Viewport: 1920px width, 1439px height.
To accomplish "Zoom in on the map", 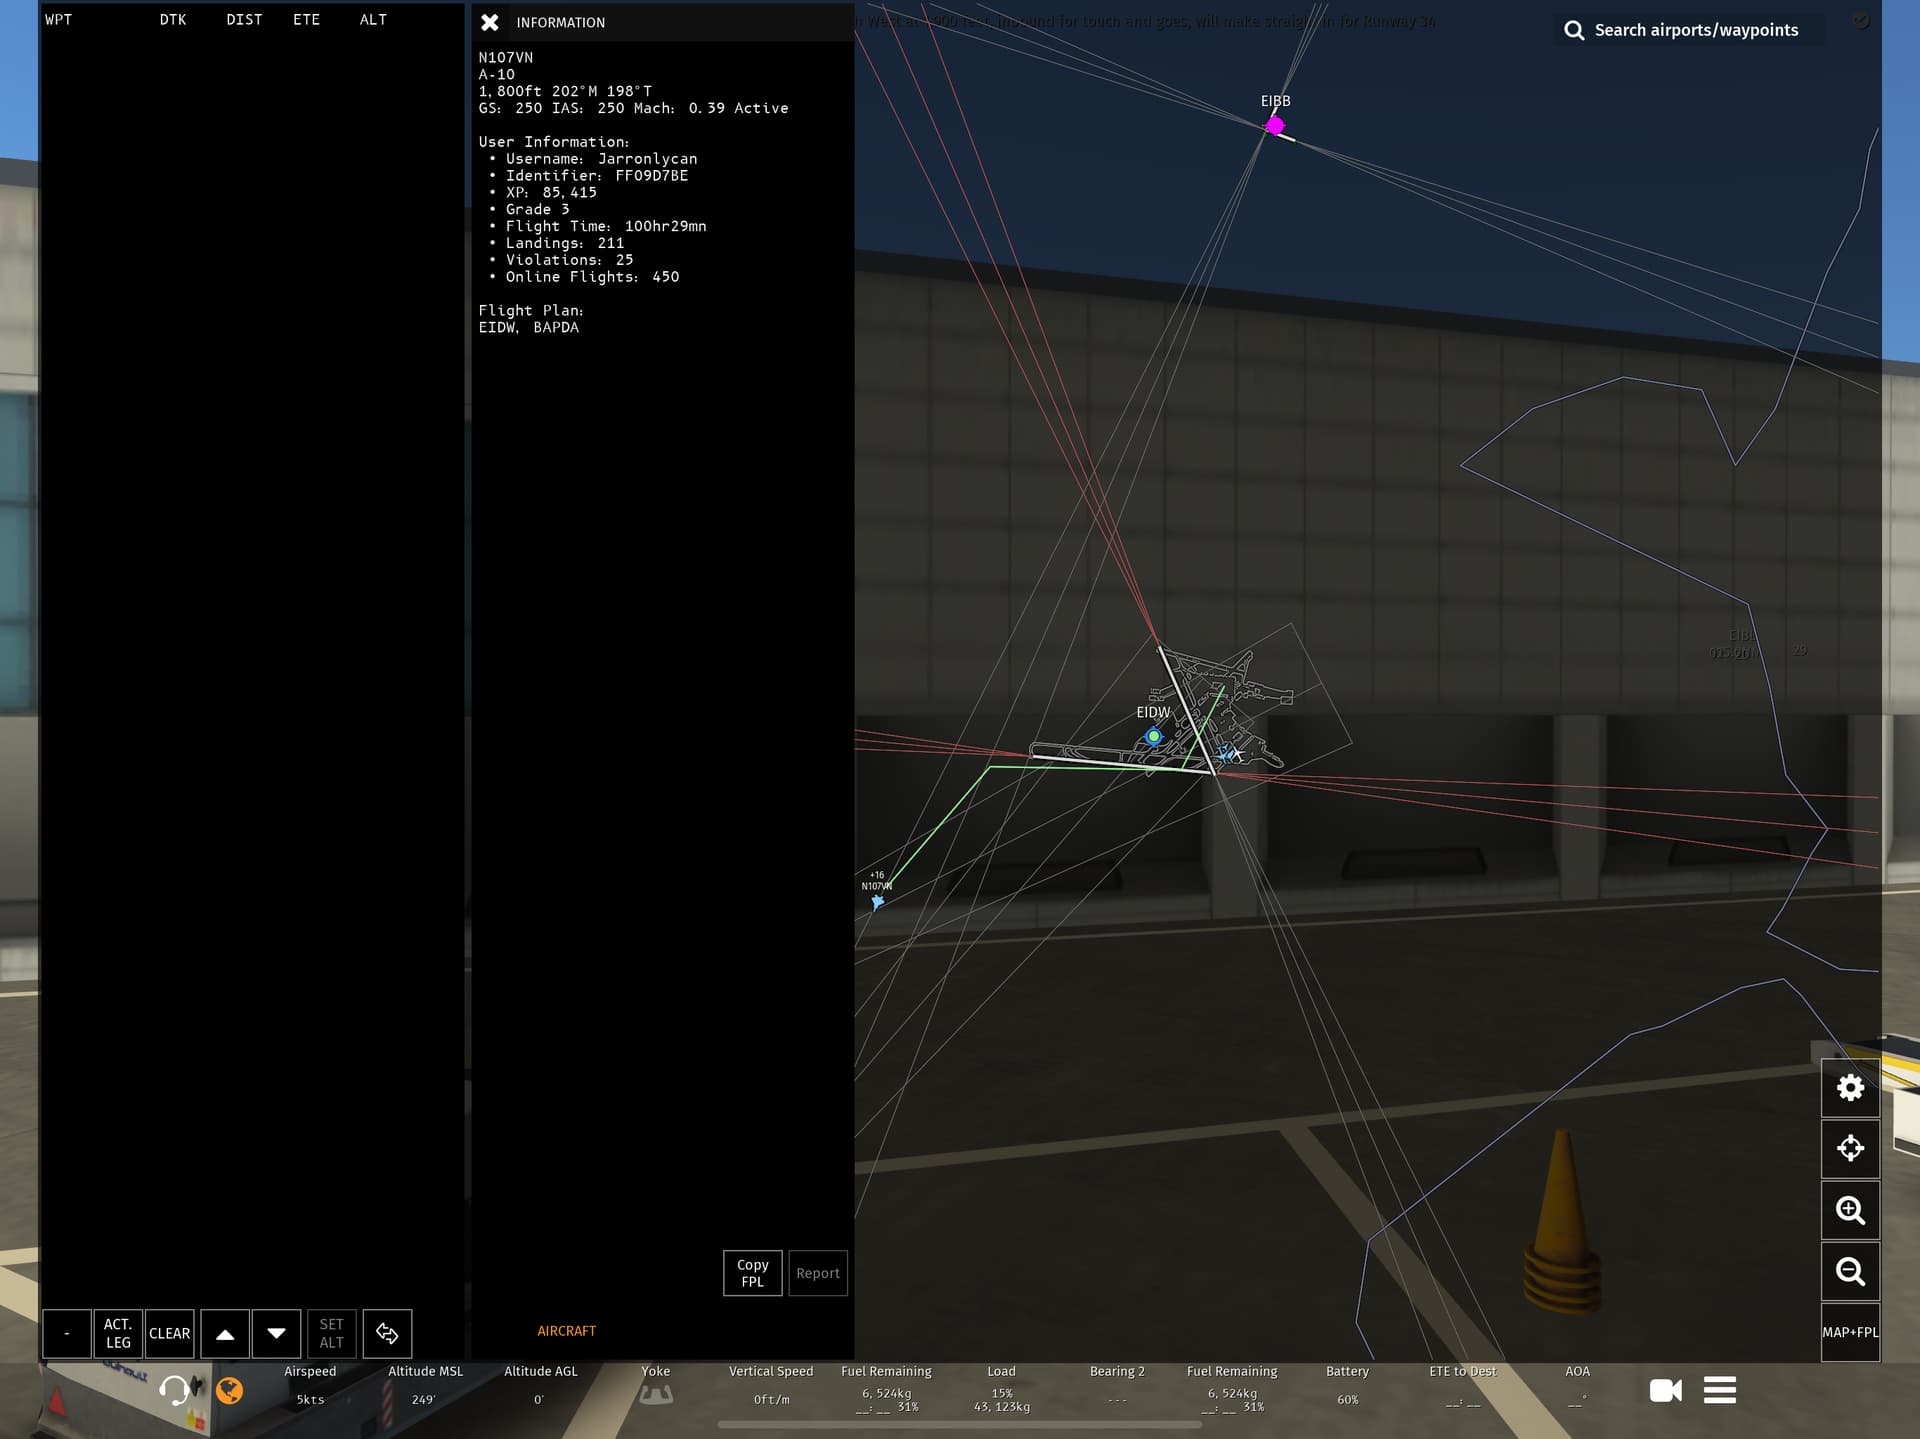I will [x=1850, y=1210].
